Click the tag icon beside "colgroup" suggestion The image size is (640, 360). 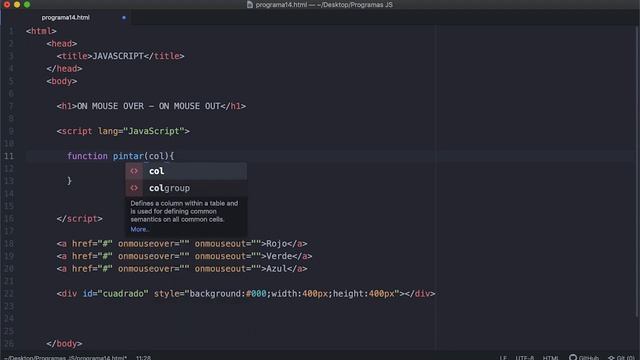coord(134,188)
